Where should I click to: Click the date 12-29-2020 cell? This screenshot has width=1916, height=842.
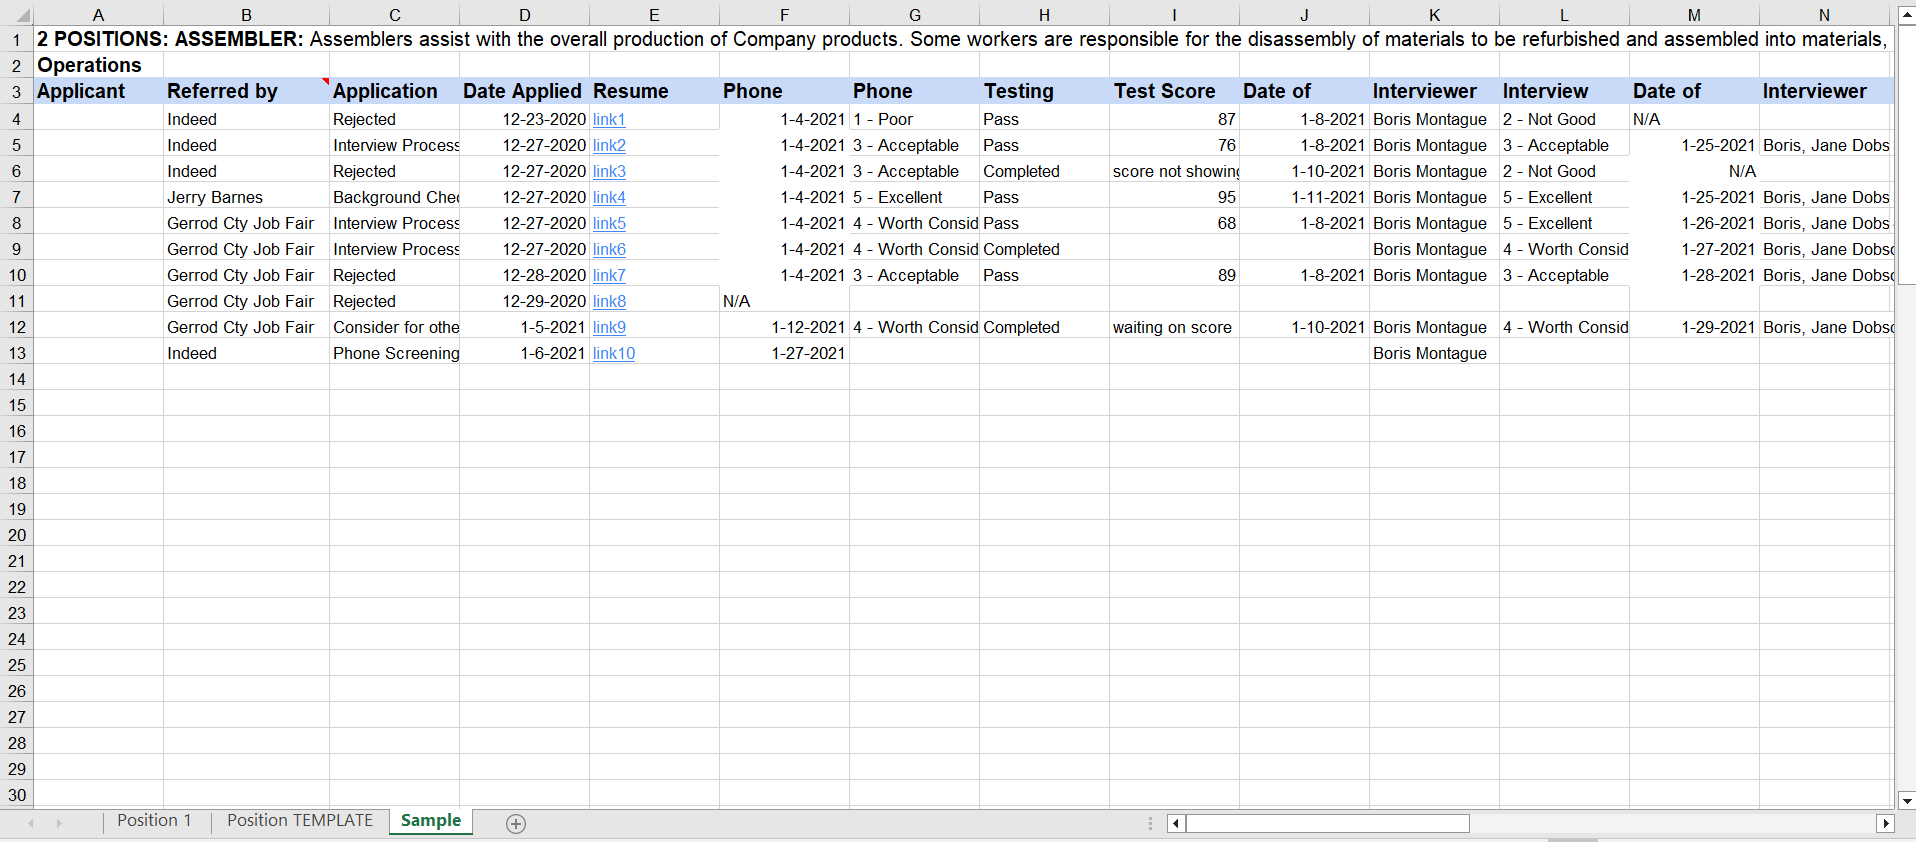[x=524, y=301]
